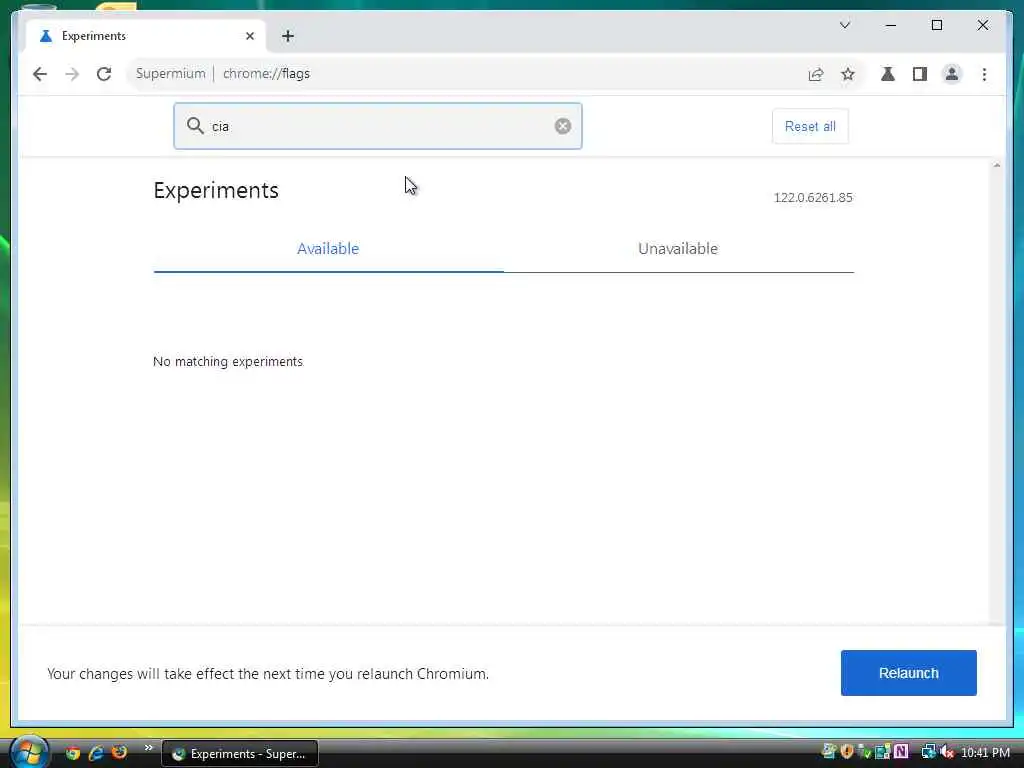Focus the search flags input field

(x=377, y=126)
